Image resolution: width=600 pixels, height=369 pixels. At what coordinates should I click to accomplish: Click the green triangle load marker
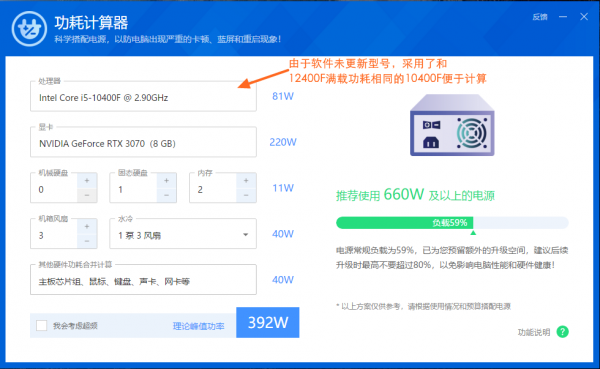click(x=473, y=233)
